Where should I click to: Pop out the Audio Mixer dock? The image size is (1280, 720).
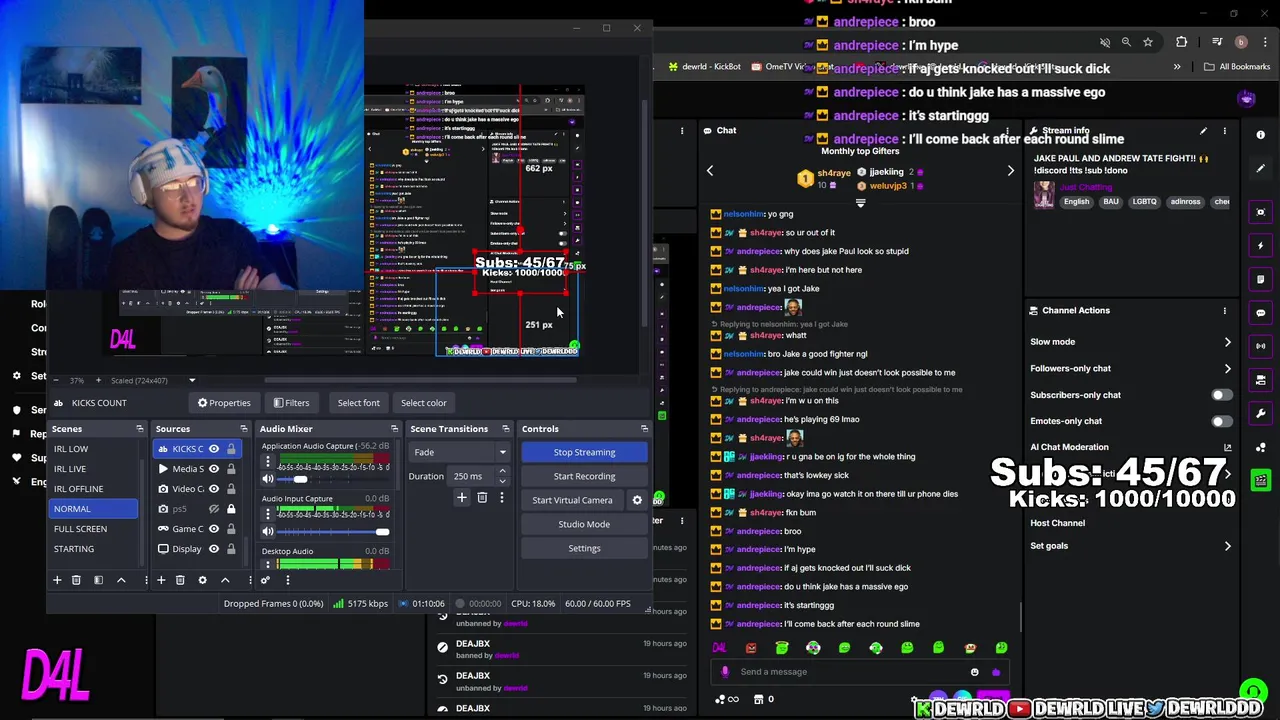394,429
